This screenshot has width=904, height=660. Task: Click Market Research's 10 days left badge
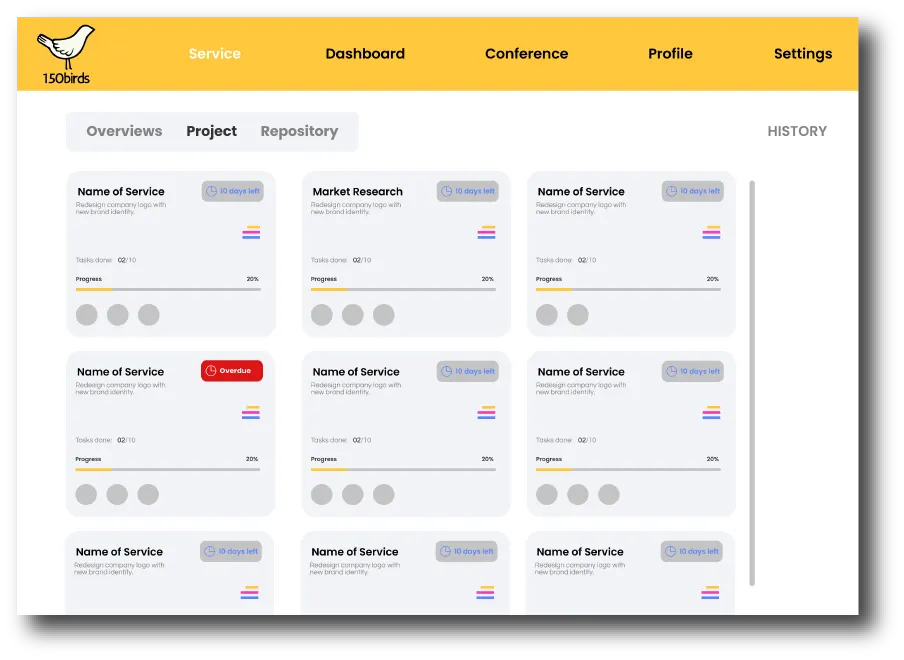pos(468,191)
